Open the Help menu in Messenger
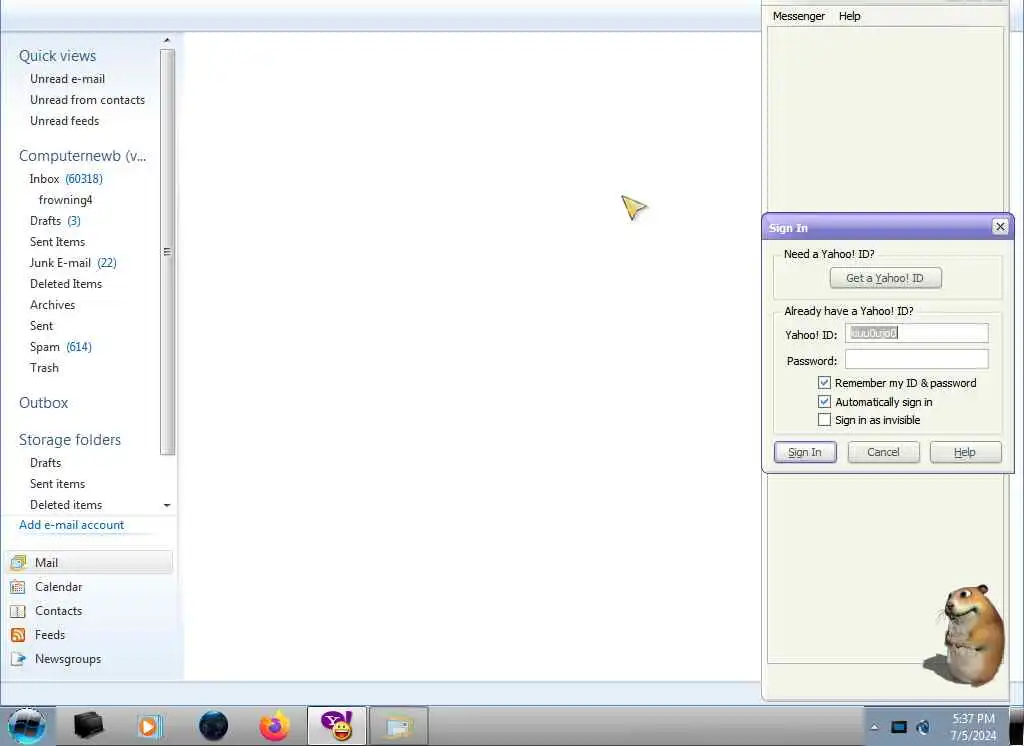Viewport: 1024px width, 746px height. click(x=849, y=16)
